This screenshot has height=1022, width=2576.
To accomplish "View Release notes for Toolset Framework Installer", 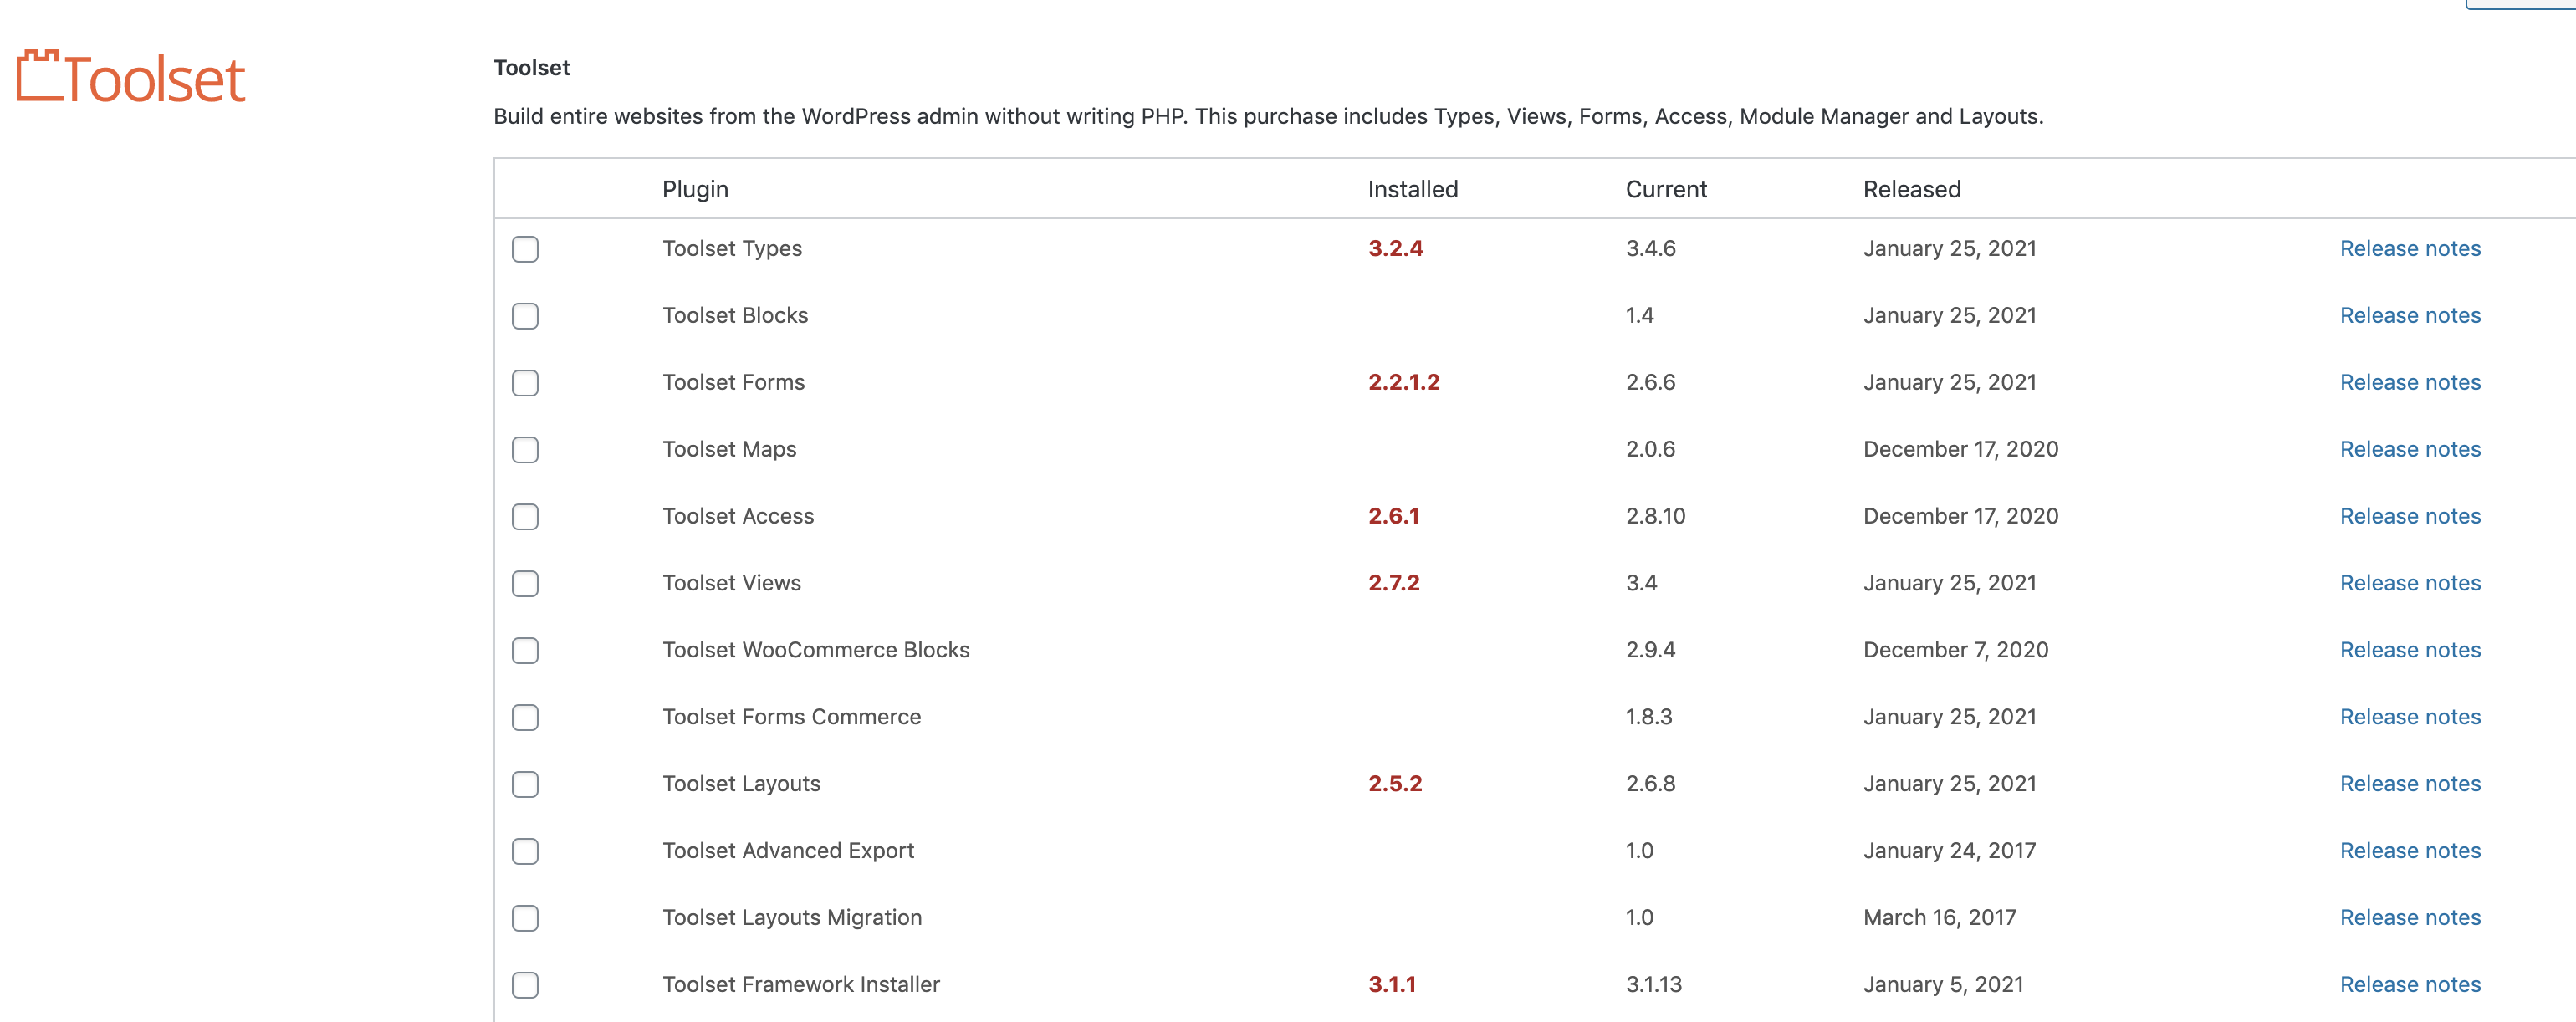I will [2410, 985].
